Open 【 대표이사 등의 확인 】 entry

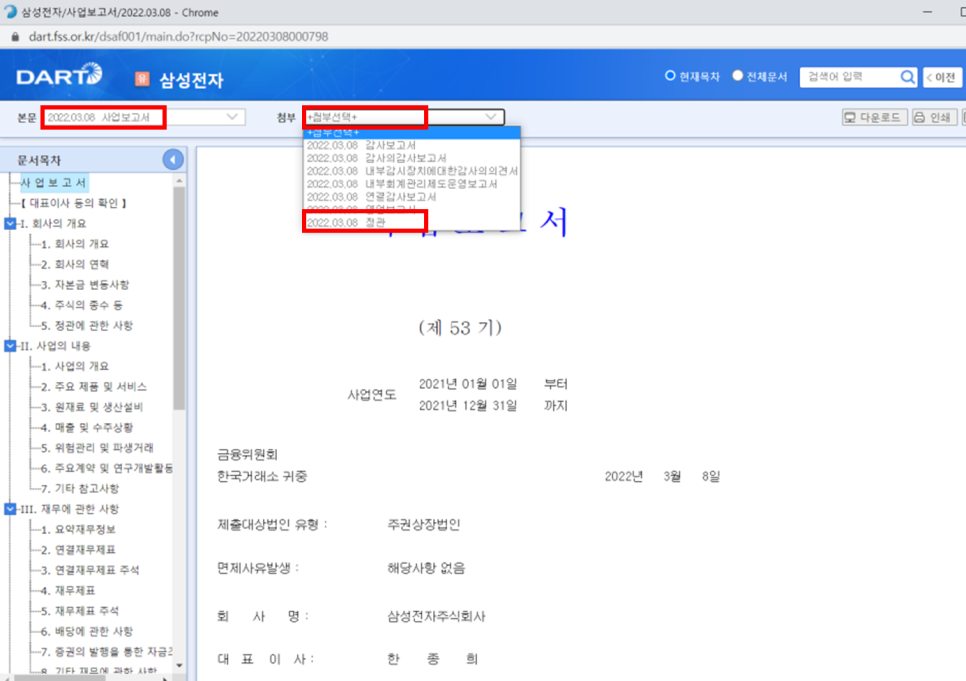(73, 203)
